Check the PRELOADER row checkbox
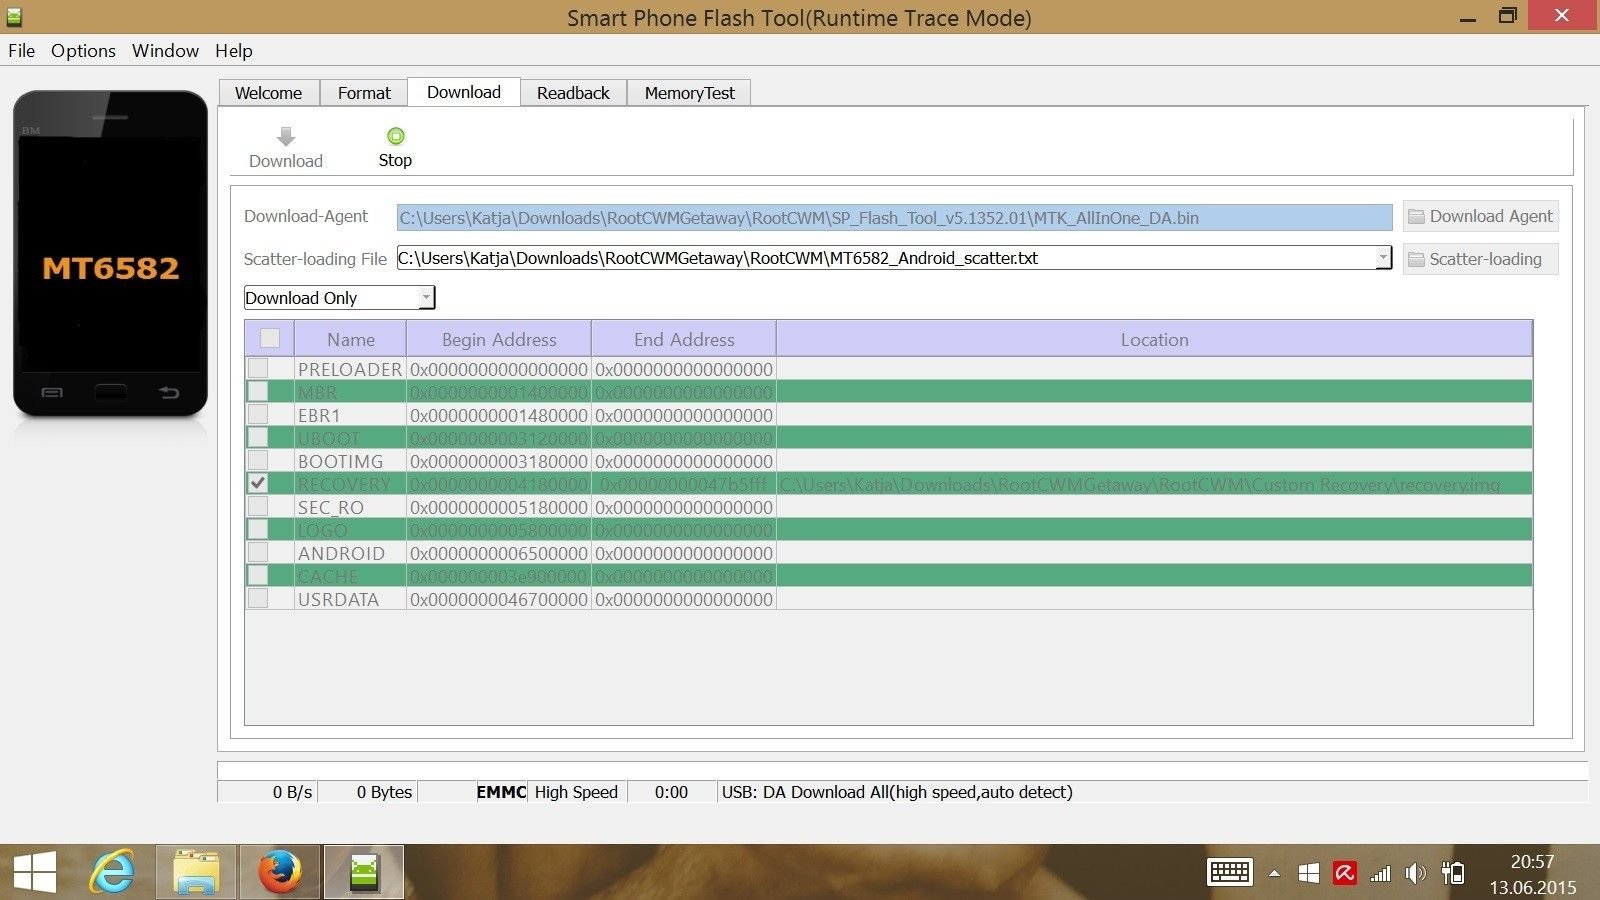 point(258,368)
